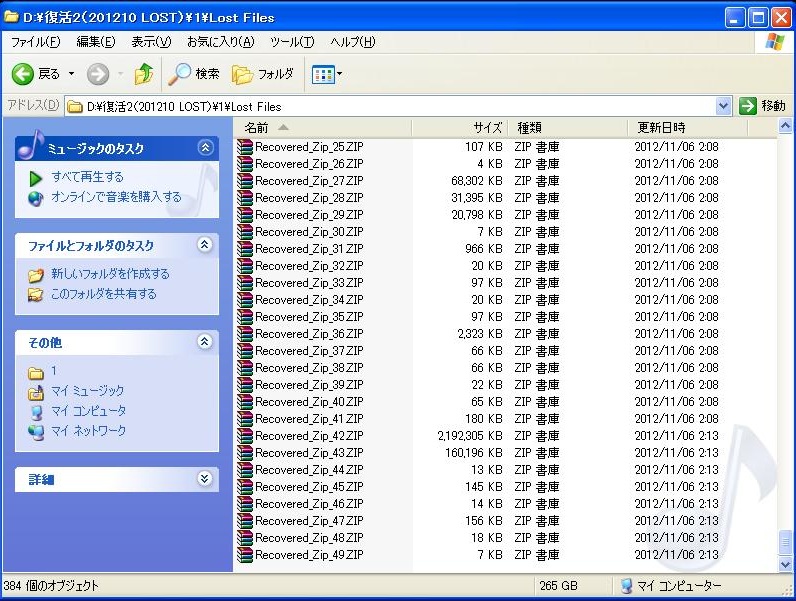
Task: Click the すべて再生する link
Action: [x=87, y=177]
